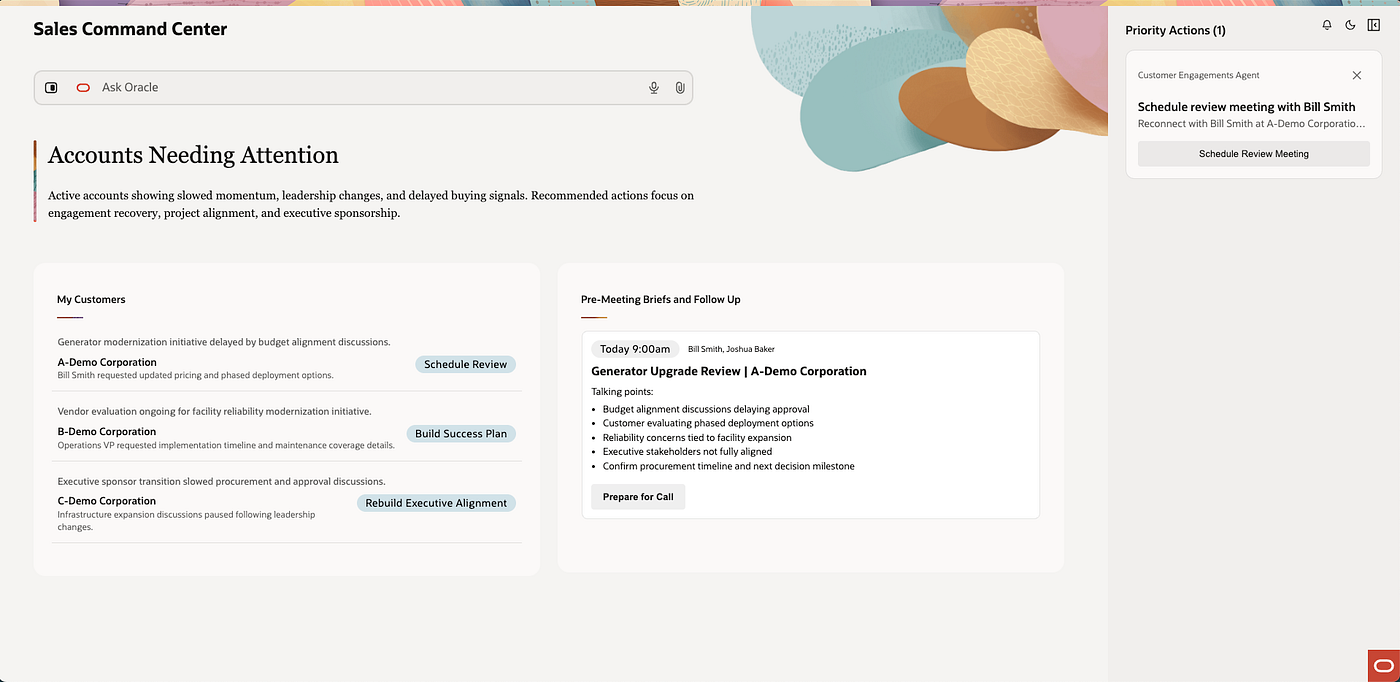
Task: Click the Accounts Needing Attention heading
Action: pos(193,155)
